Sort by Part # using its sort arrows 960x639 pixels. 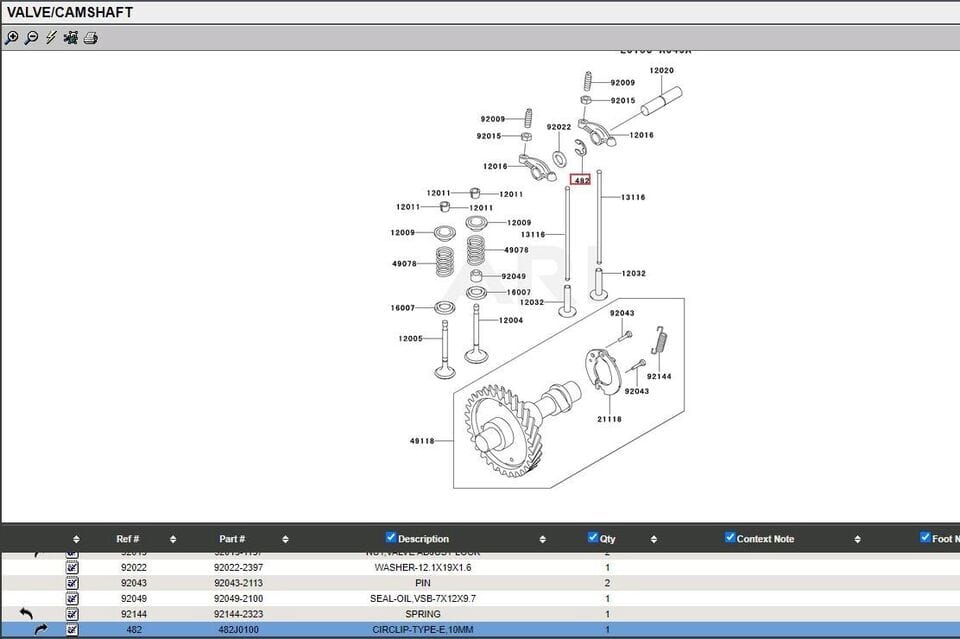coord(285,539)
